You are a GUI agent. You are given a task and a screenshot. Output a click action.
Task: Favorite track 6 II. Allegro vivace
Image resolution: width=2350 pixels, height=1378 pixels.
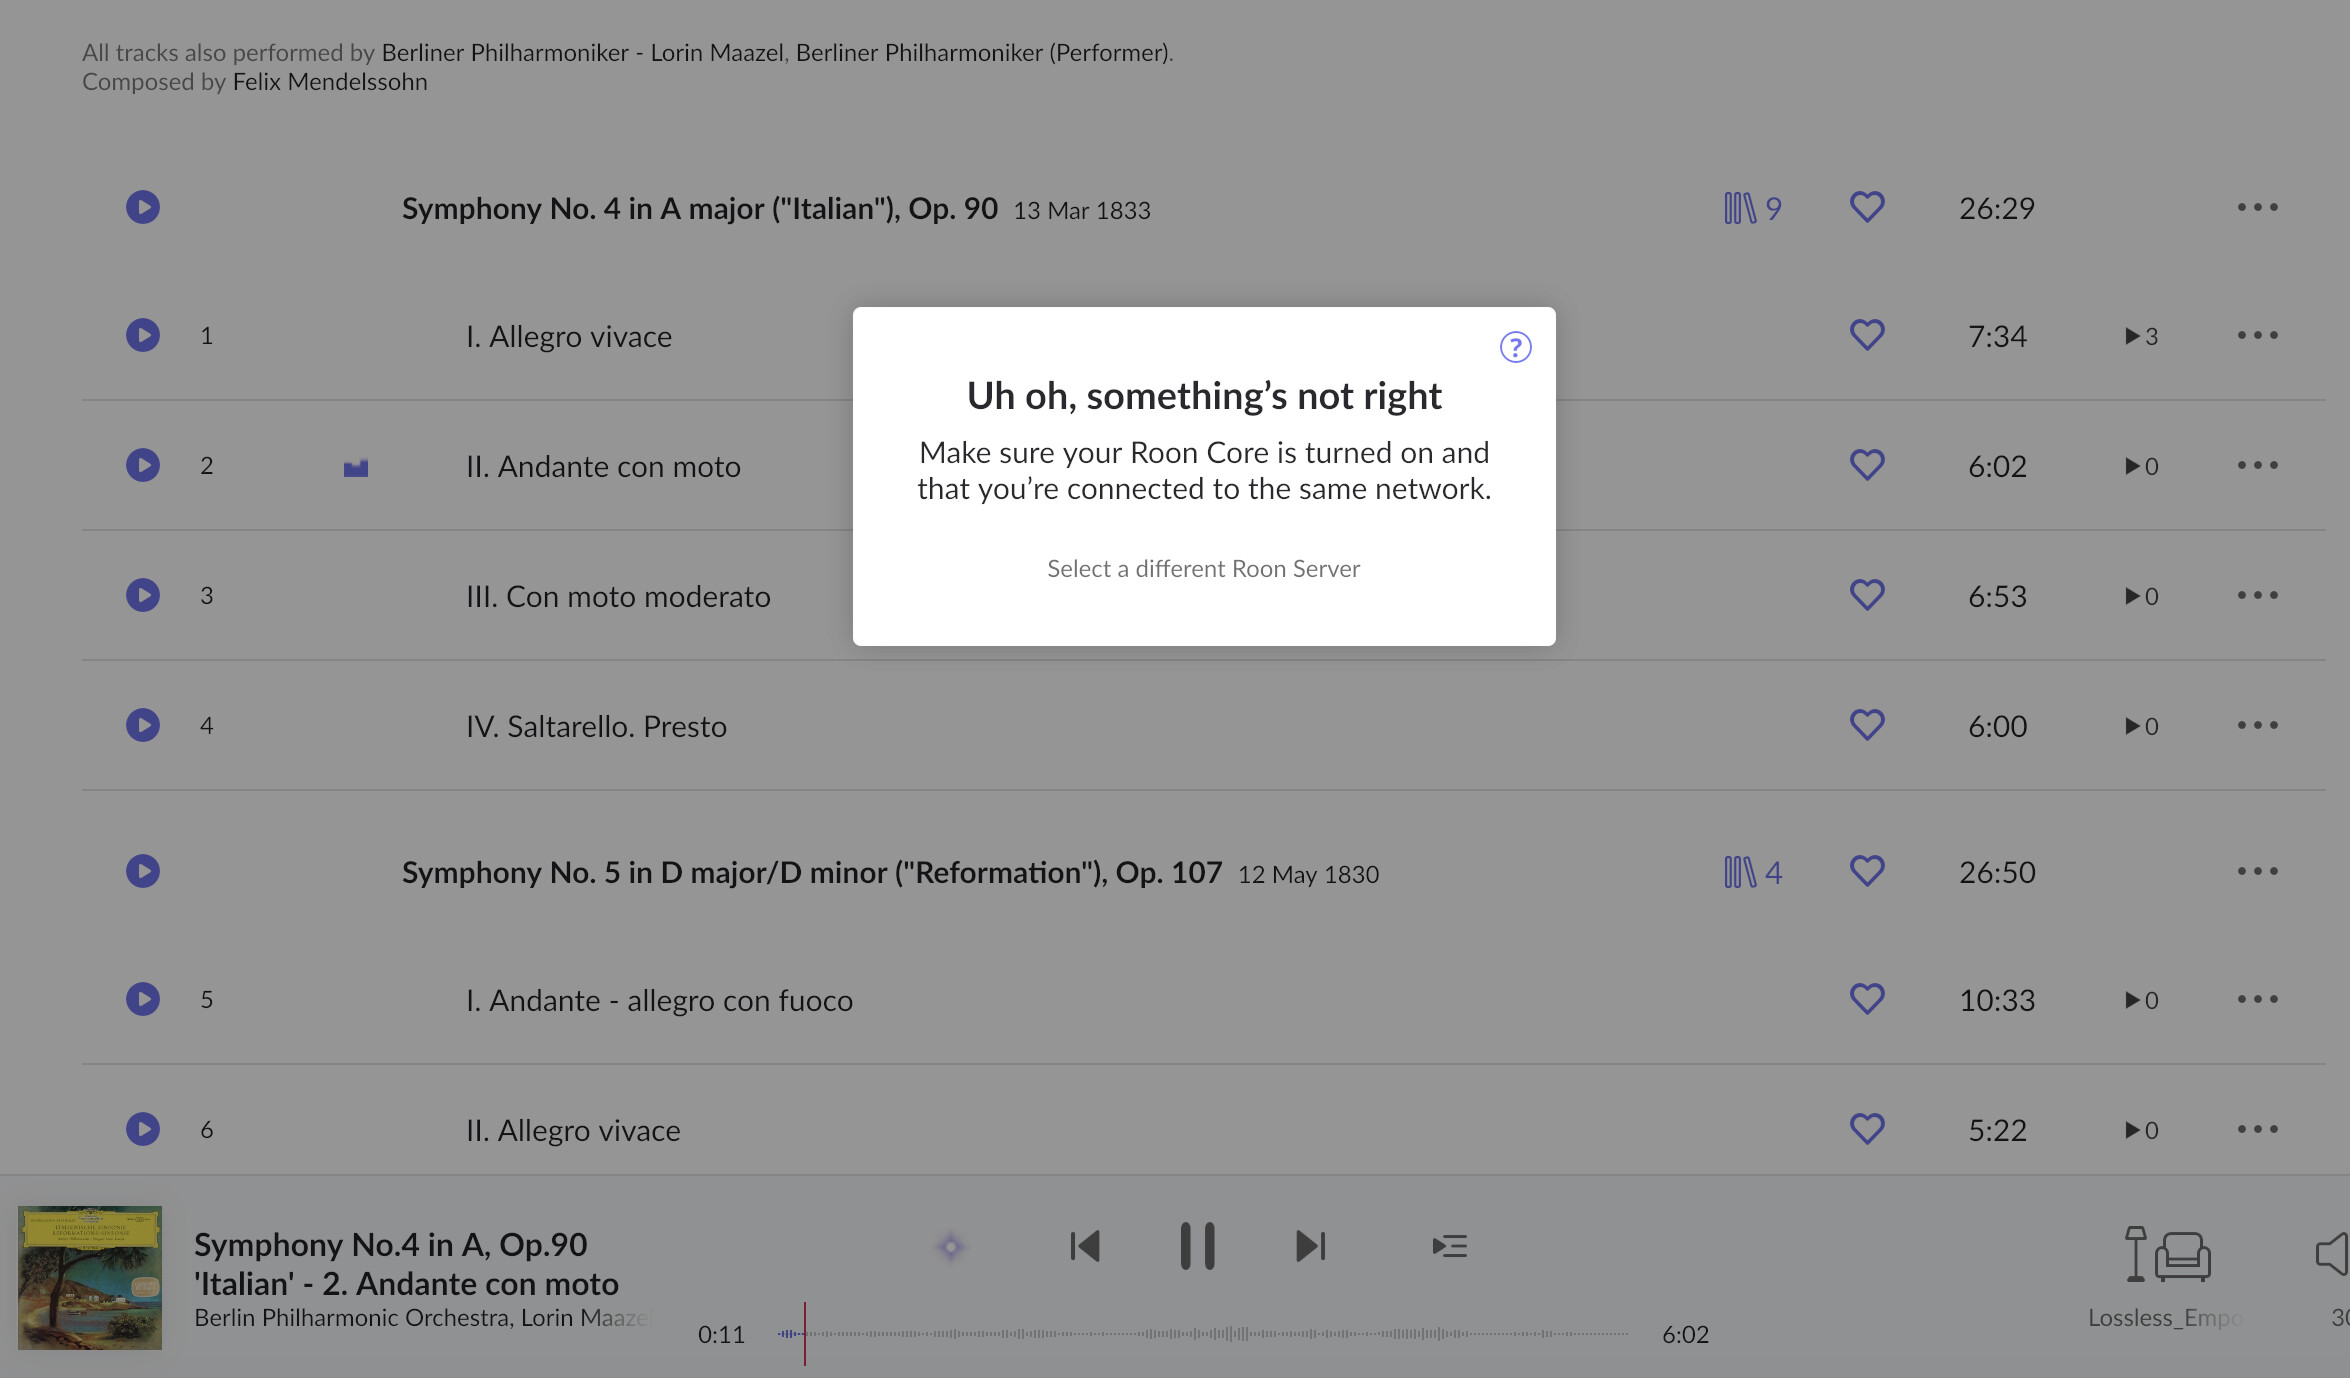point(1867,1129)
